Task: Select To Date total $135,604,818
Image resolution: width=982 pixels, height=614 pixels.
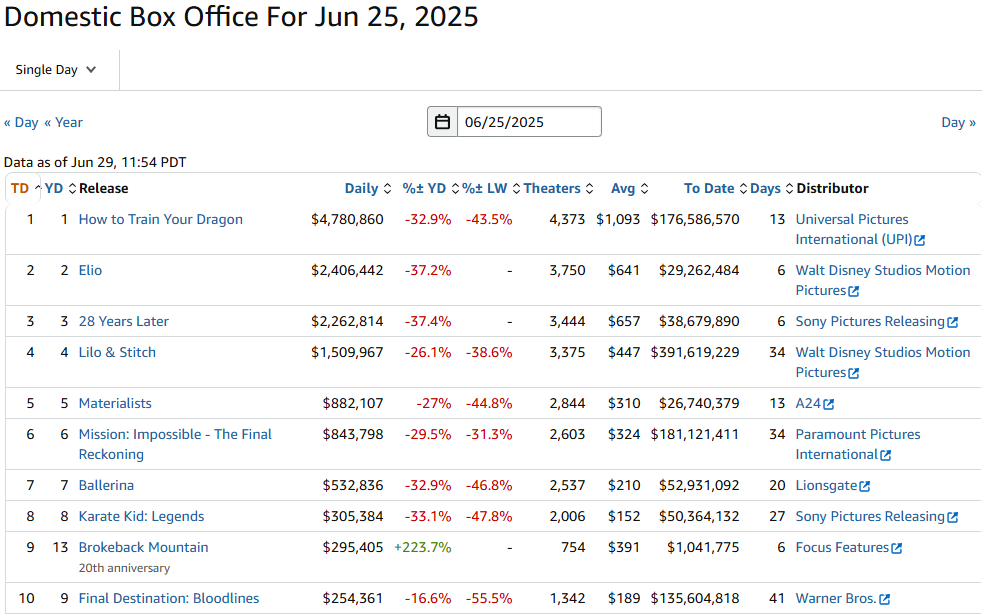Action: pos(695,598)
